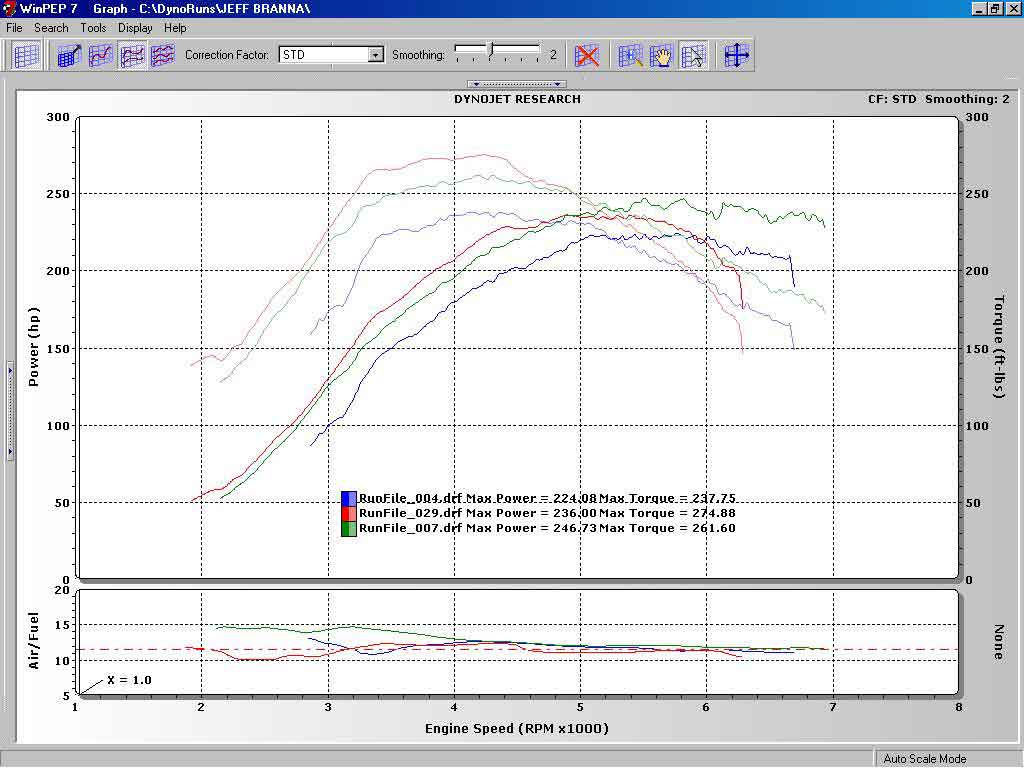Click the Smoothing slider handle
The image size is (1024, 768).
492,50
